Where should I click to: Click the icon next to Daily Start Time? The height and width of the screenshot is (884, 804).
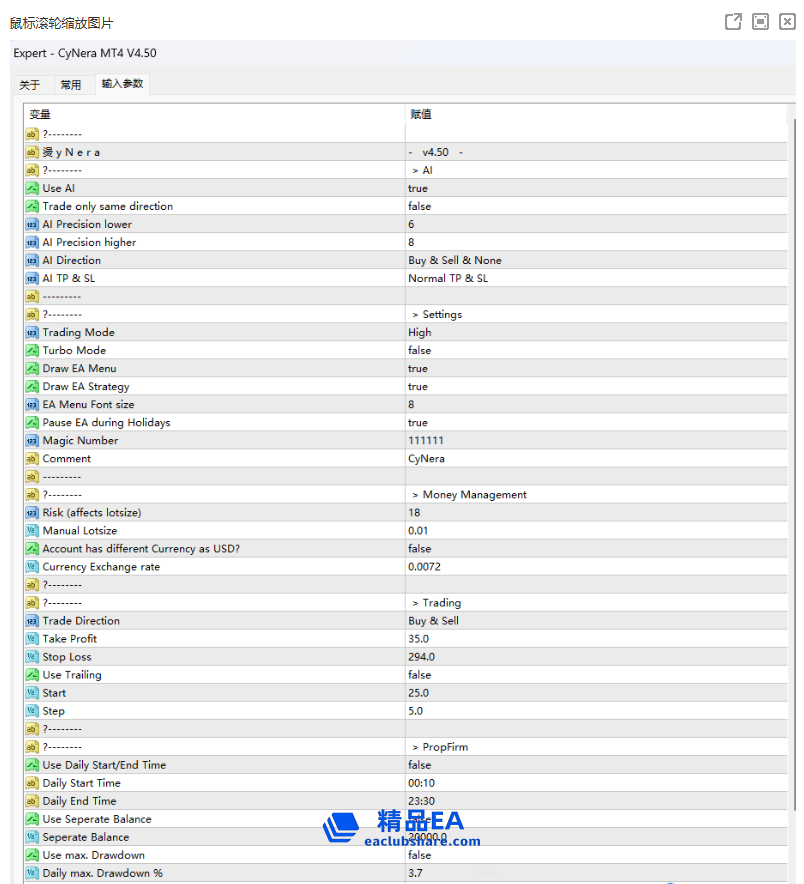click(32, 783)
